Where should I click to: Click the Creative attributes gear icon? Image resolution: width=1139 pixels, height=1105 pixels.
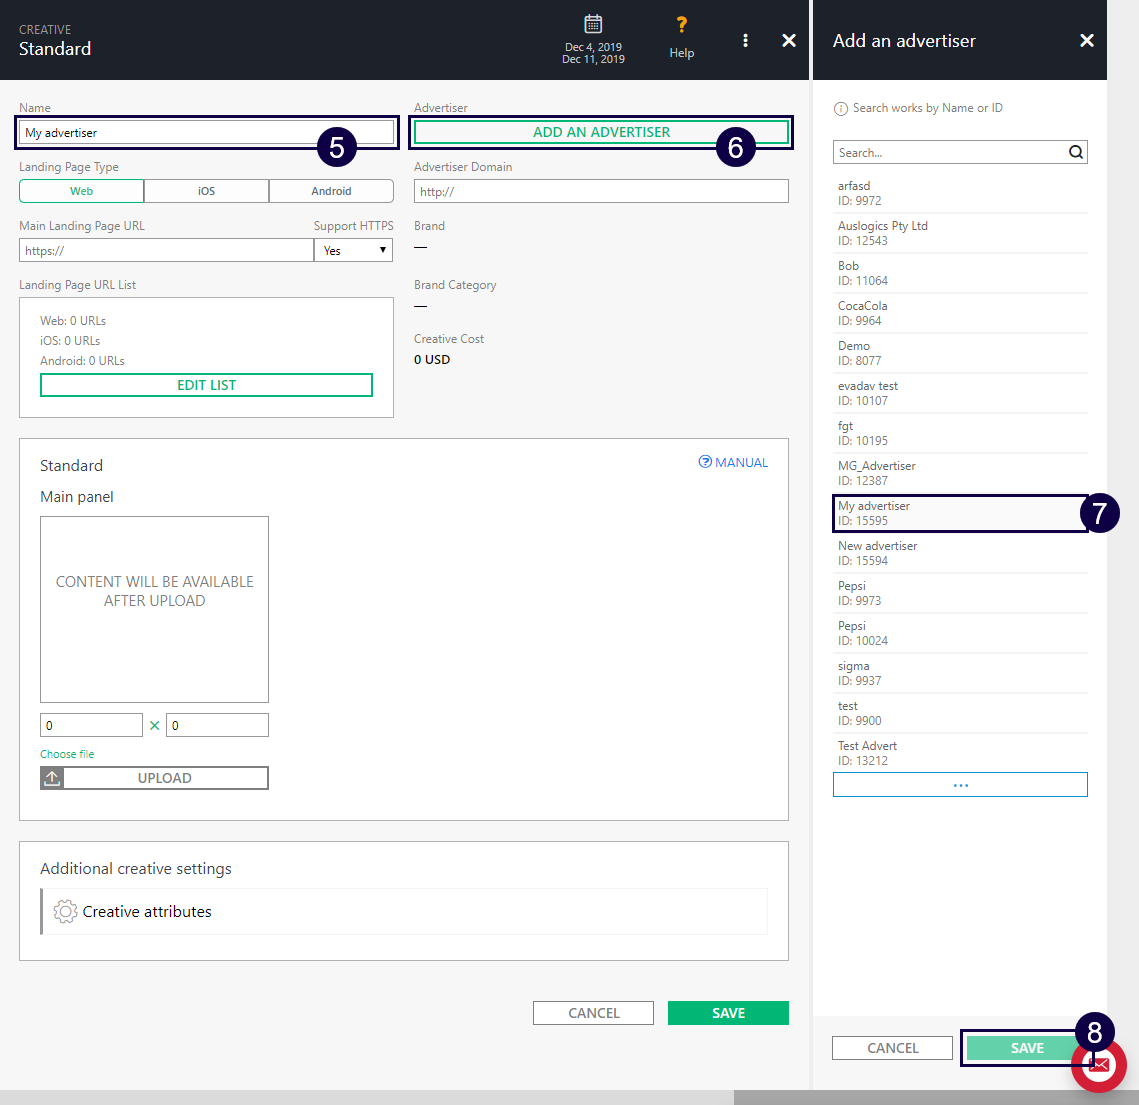click(65, 912)
